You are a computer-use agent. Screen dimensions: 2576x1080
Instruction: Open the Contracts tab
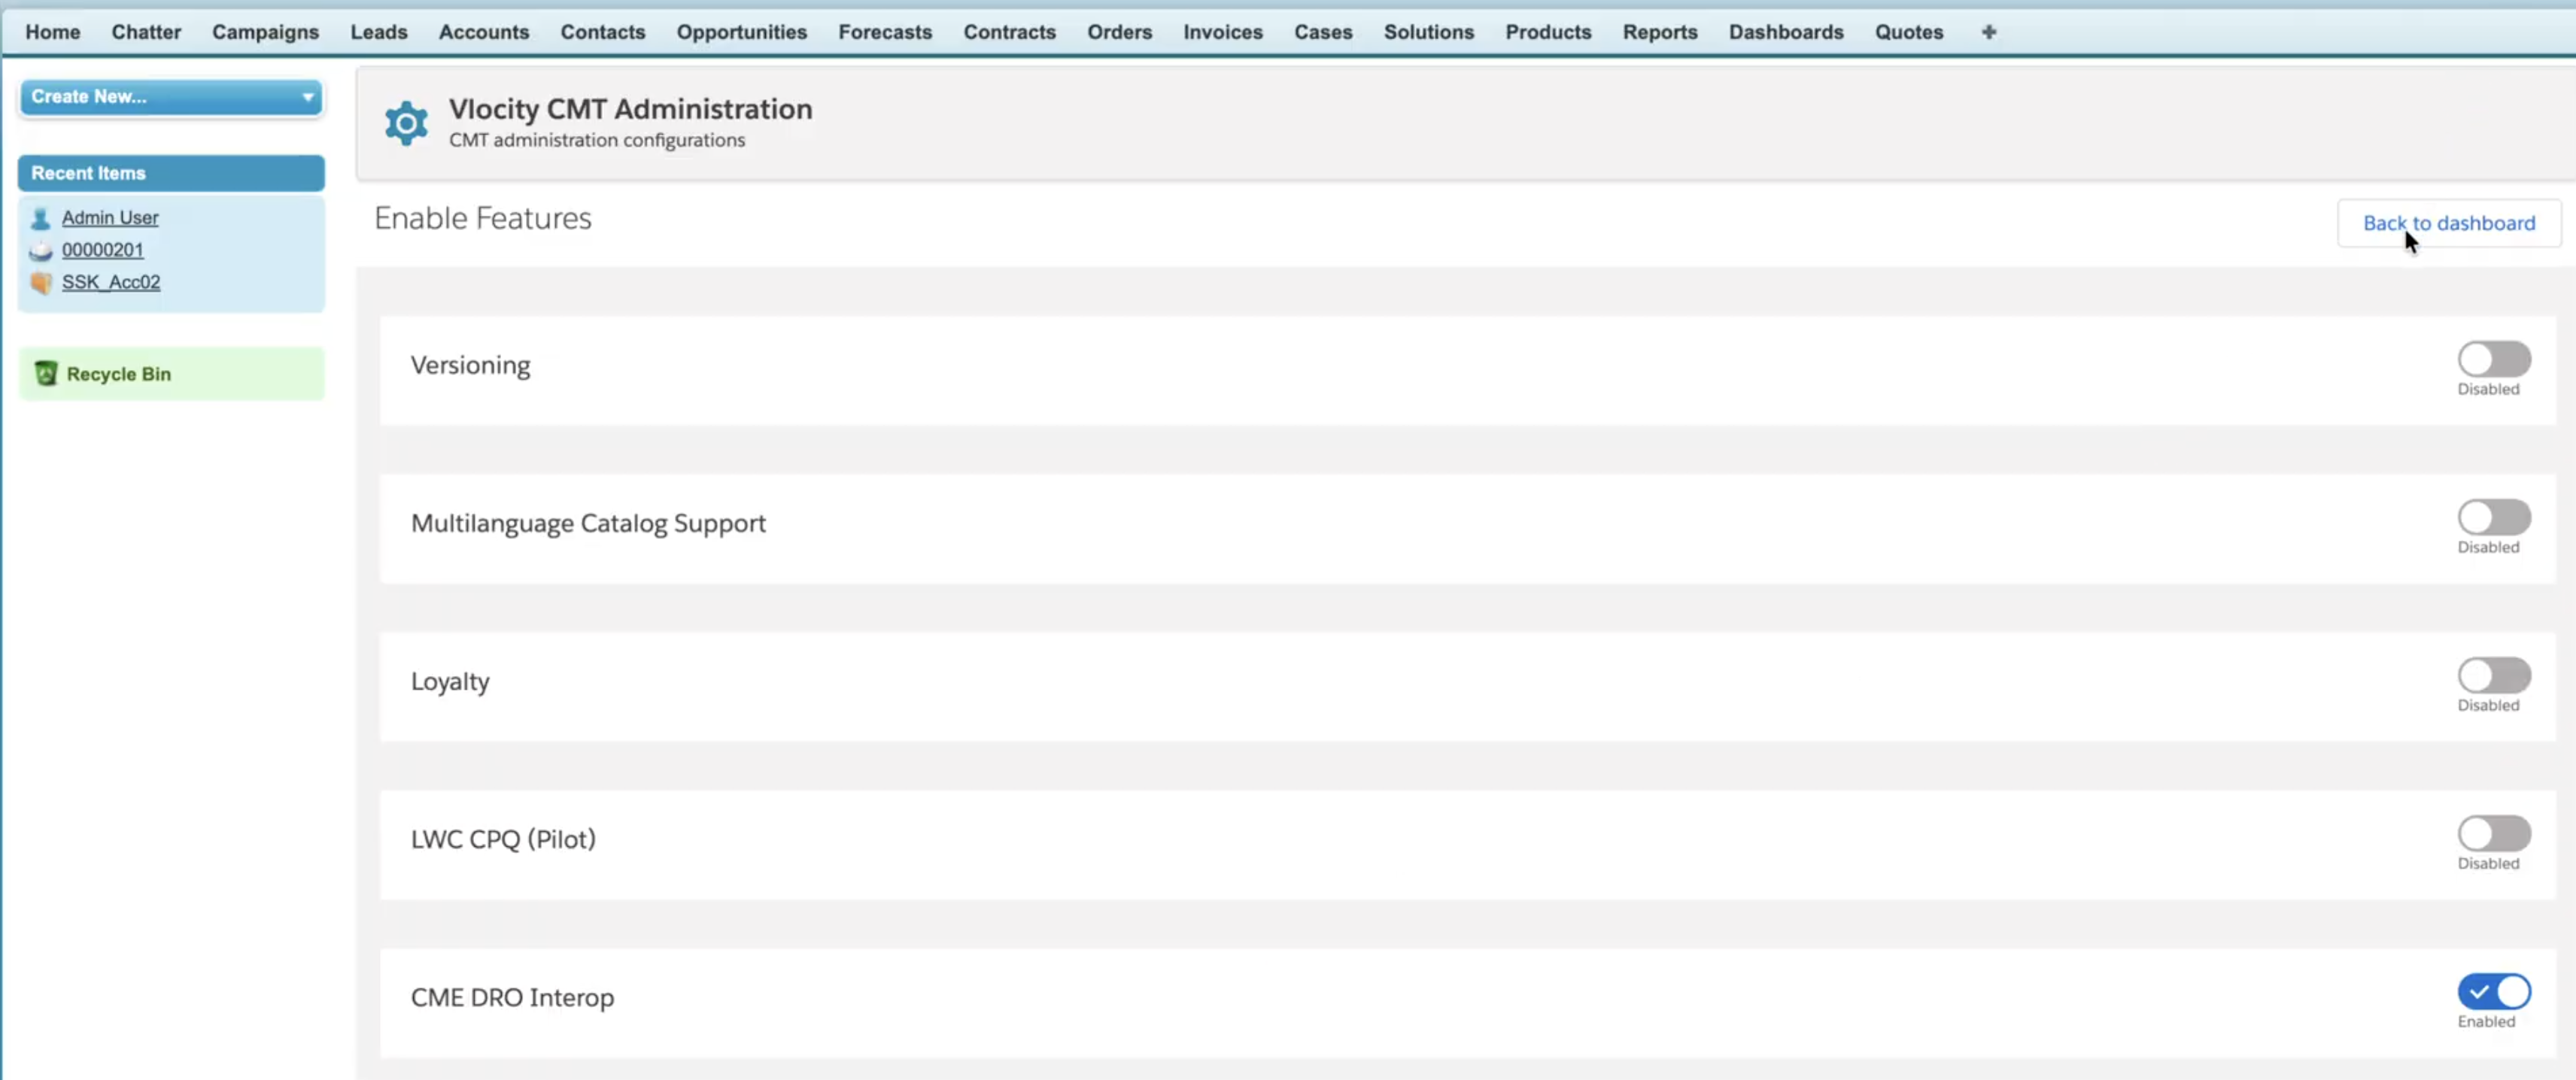(1010, 32)
